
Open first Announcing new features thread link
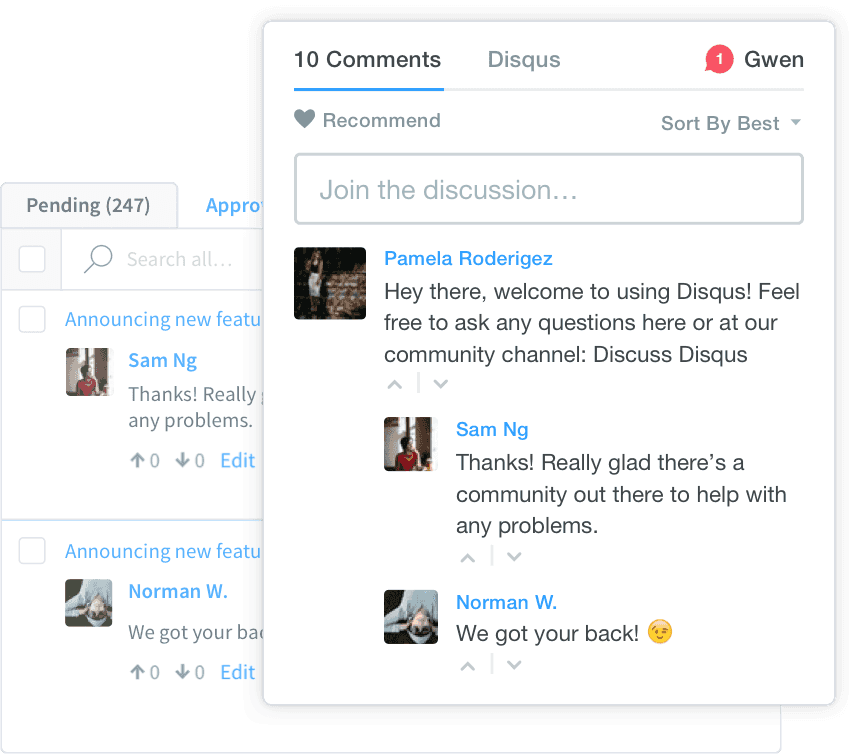(163, 319)
